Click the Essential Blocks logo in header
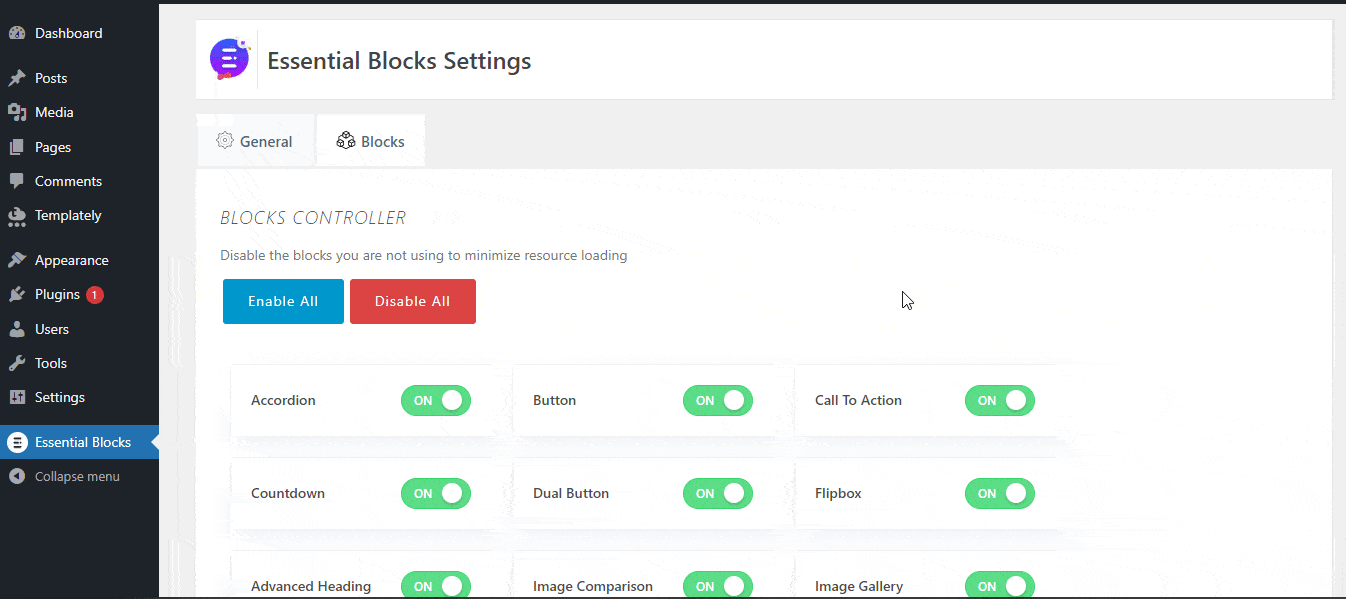This screenshot has width=1346, height=599. [230, 59]
